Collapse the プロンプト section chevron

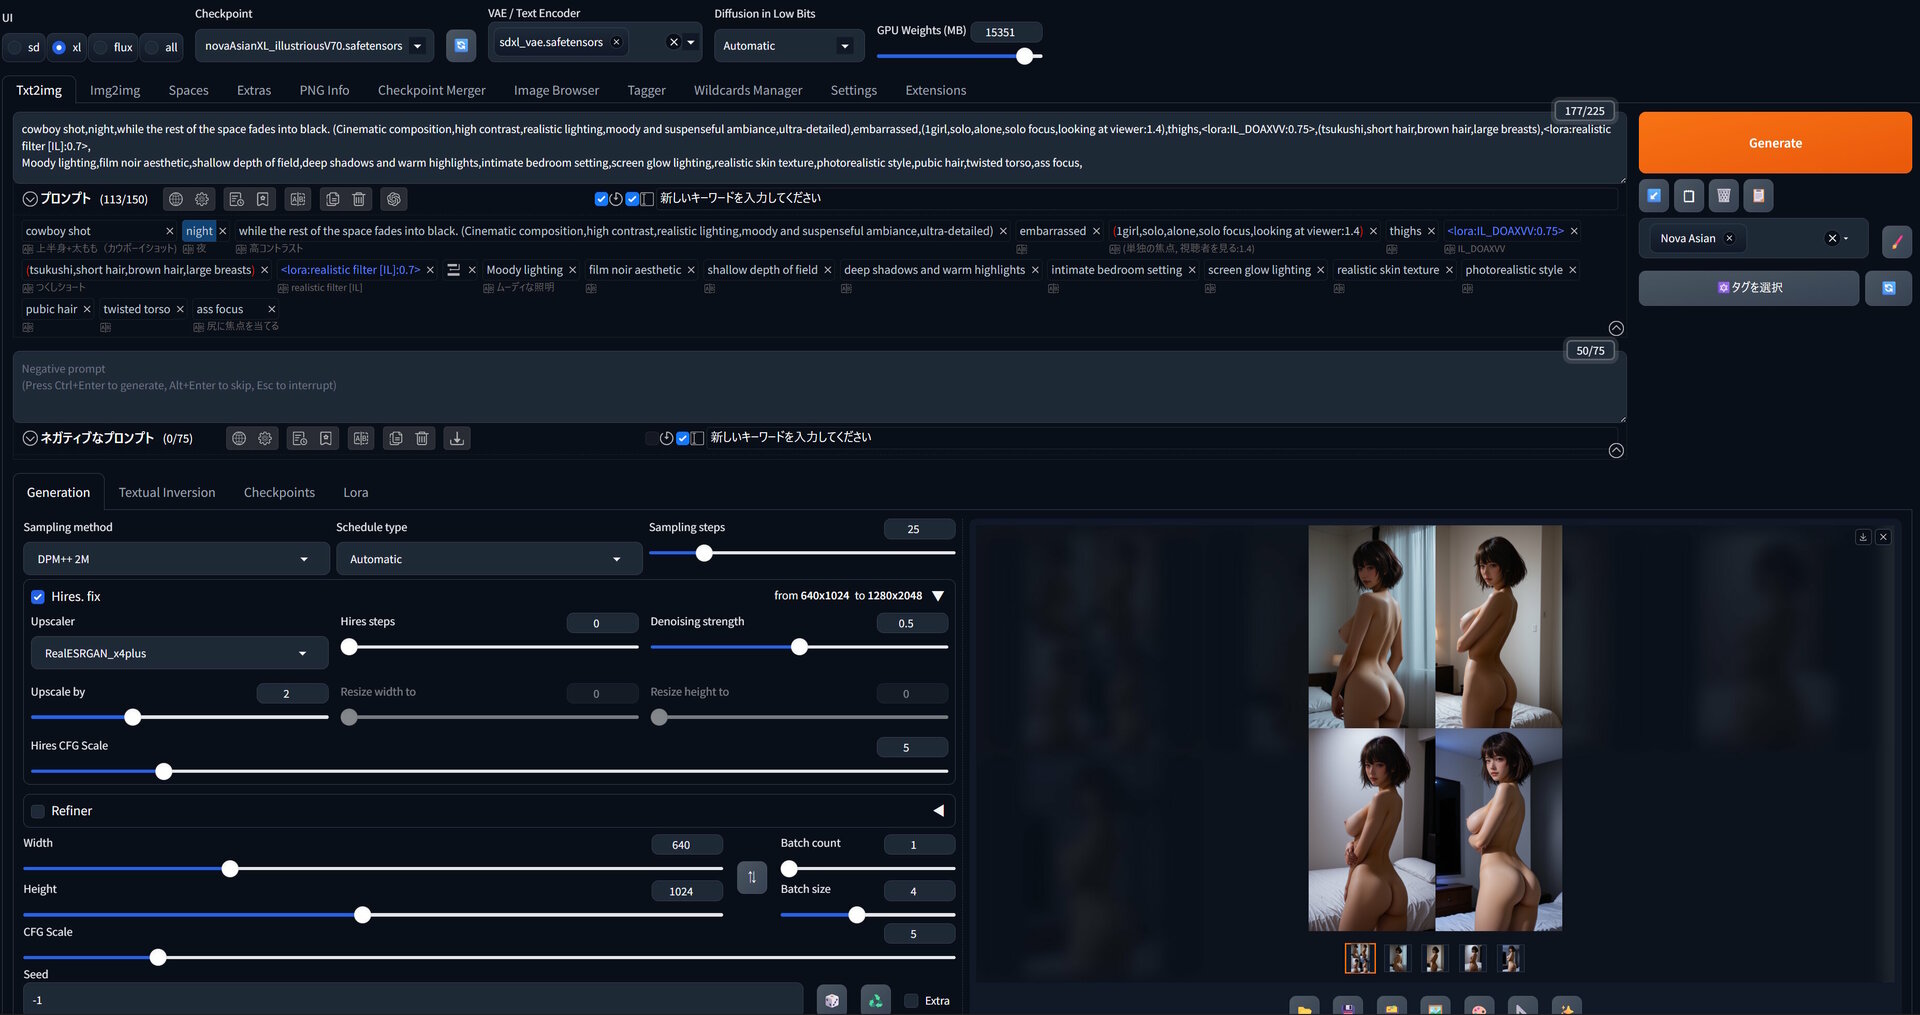tap(30, 199)
